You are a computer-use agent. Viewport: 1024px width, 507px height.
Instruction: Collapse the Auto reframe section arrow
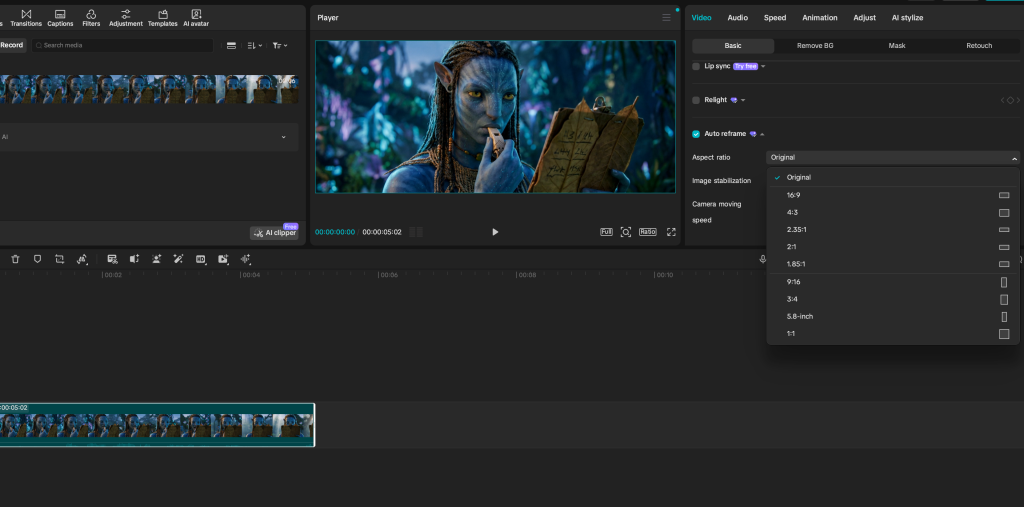click(x=762, y=134)
